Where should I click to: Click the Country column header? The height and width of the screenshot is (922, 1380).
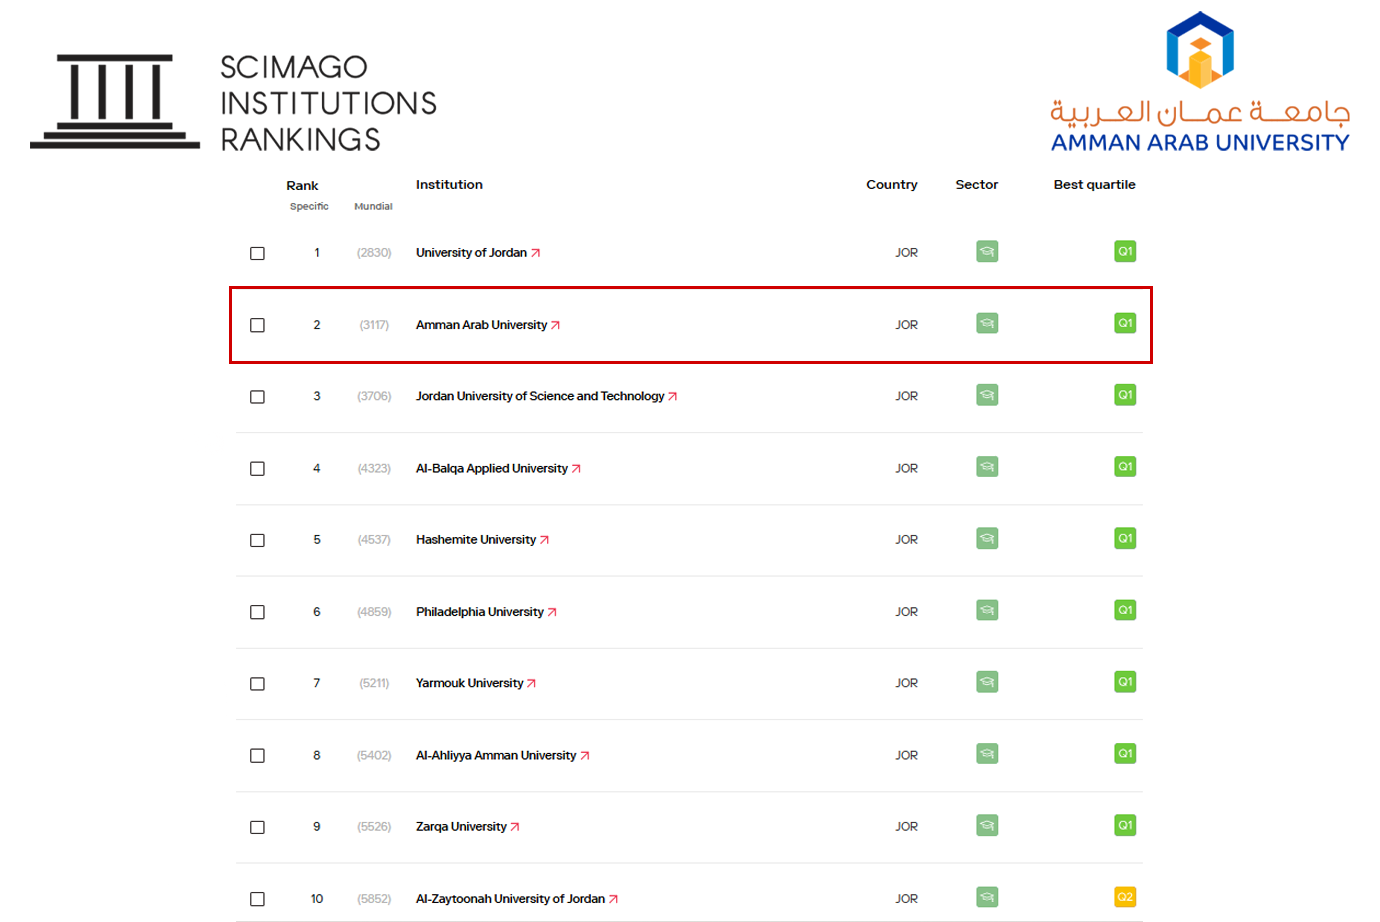[892, 185]
